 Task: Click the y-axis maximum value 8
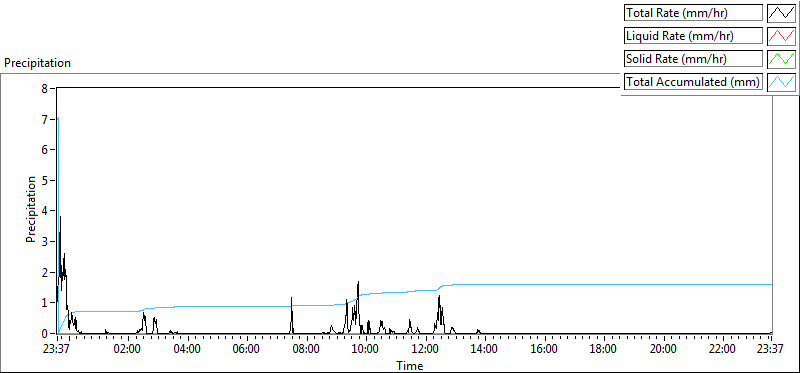(x=44, y=88)
